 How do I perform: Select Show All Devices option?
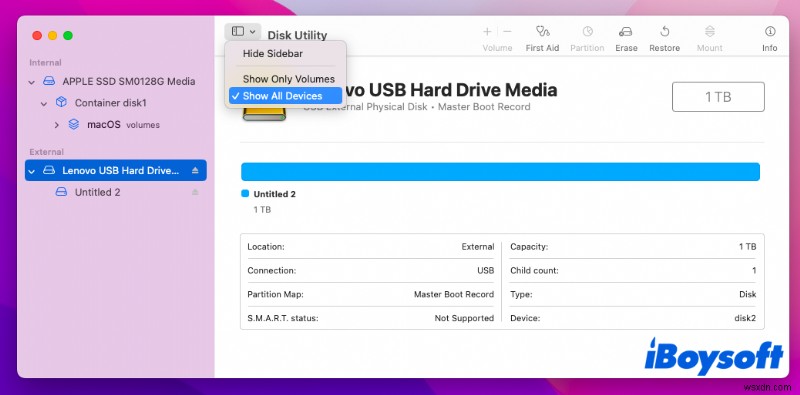tap(285, 96)
